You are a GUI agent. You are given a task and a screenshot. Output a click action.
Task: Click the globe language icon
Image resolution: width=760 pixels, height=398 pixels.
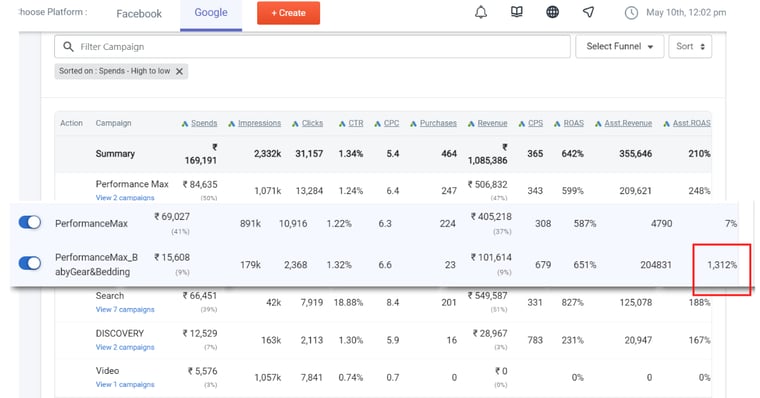[x=553, y=12]
